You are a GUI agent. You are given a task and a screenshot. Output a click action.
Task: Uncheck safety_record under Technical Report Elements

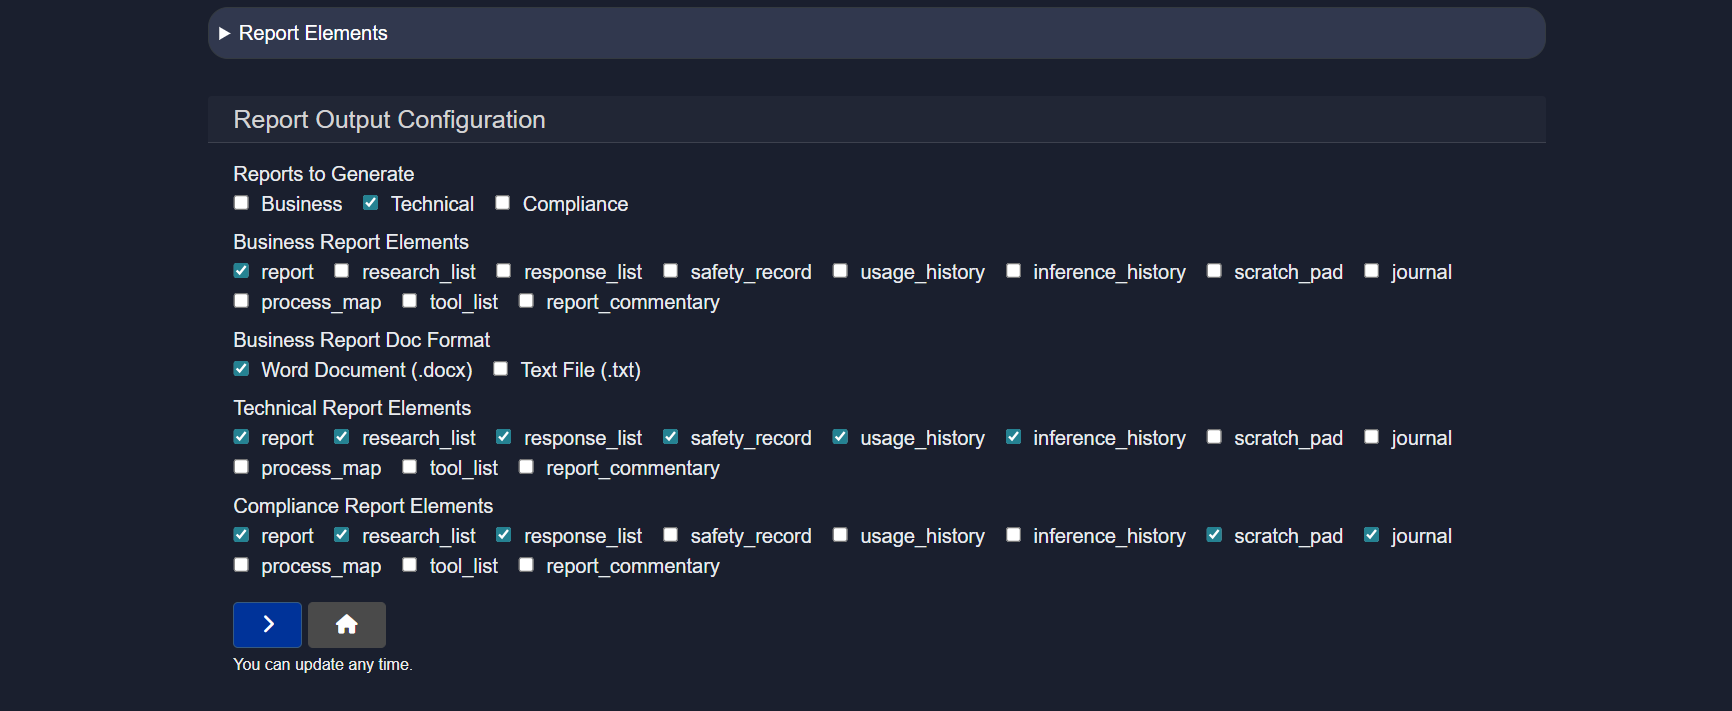[x=671, y=437]
